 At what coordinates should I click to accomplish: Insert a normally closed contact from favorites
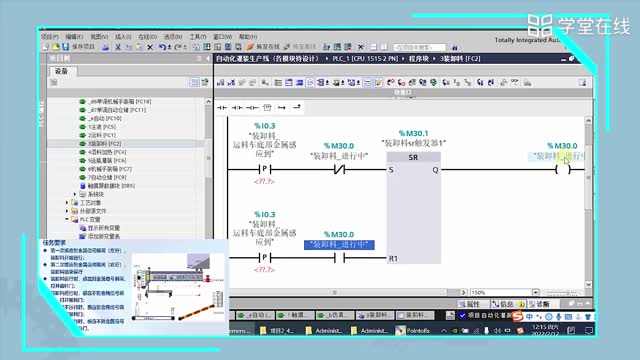[237, 107]
